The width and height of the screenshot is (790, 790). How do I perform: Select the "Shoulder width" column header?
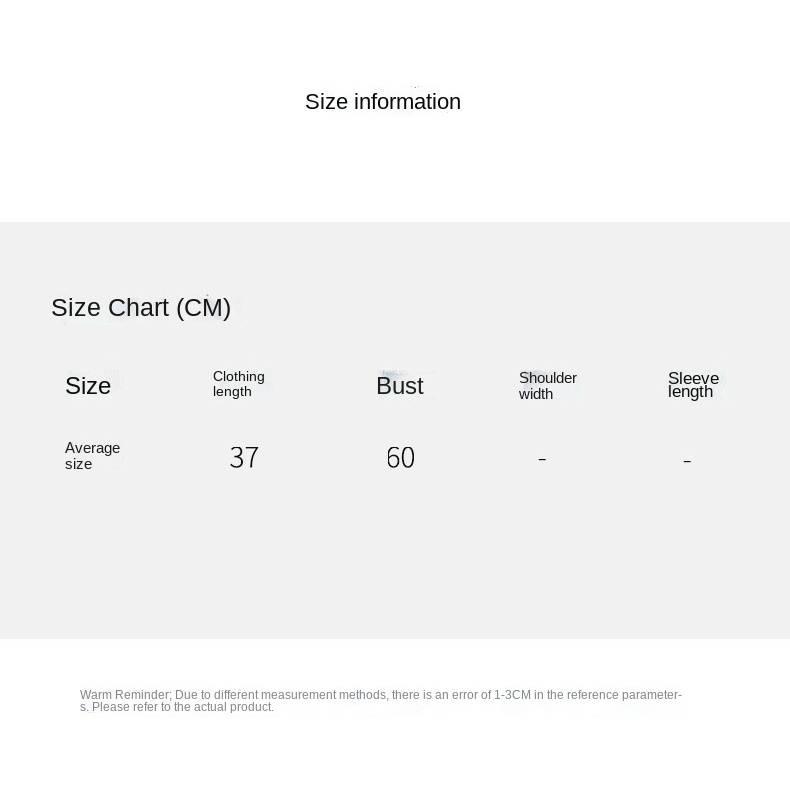[547, 386]
